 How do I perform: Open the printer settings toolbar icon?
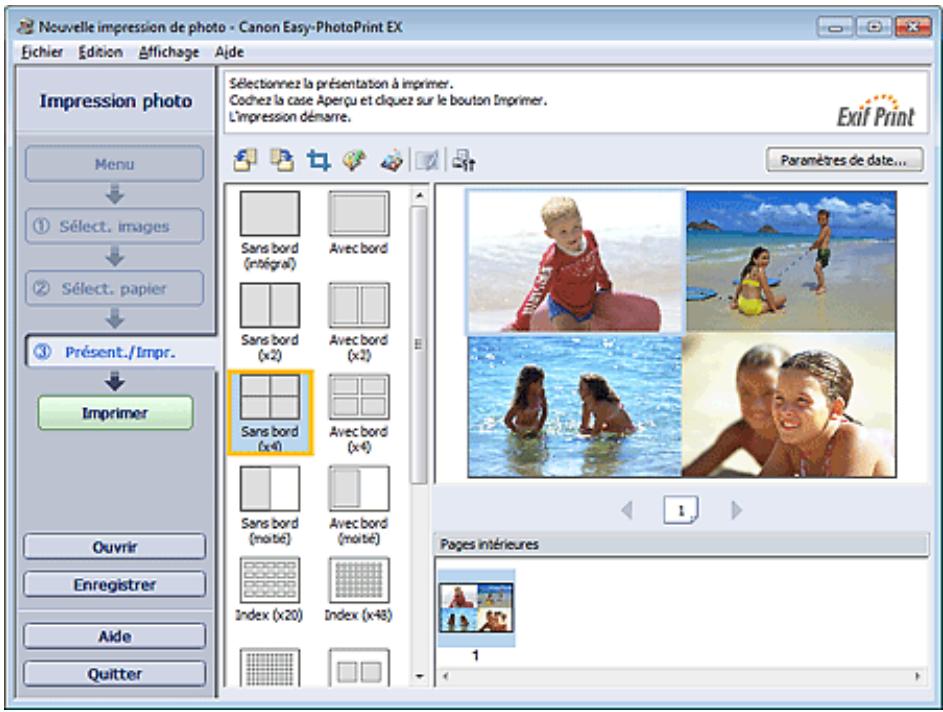click(x=464, y=161)
